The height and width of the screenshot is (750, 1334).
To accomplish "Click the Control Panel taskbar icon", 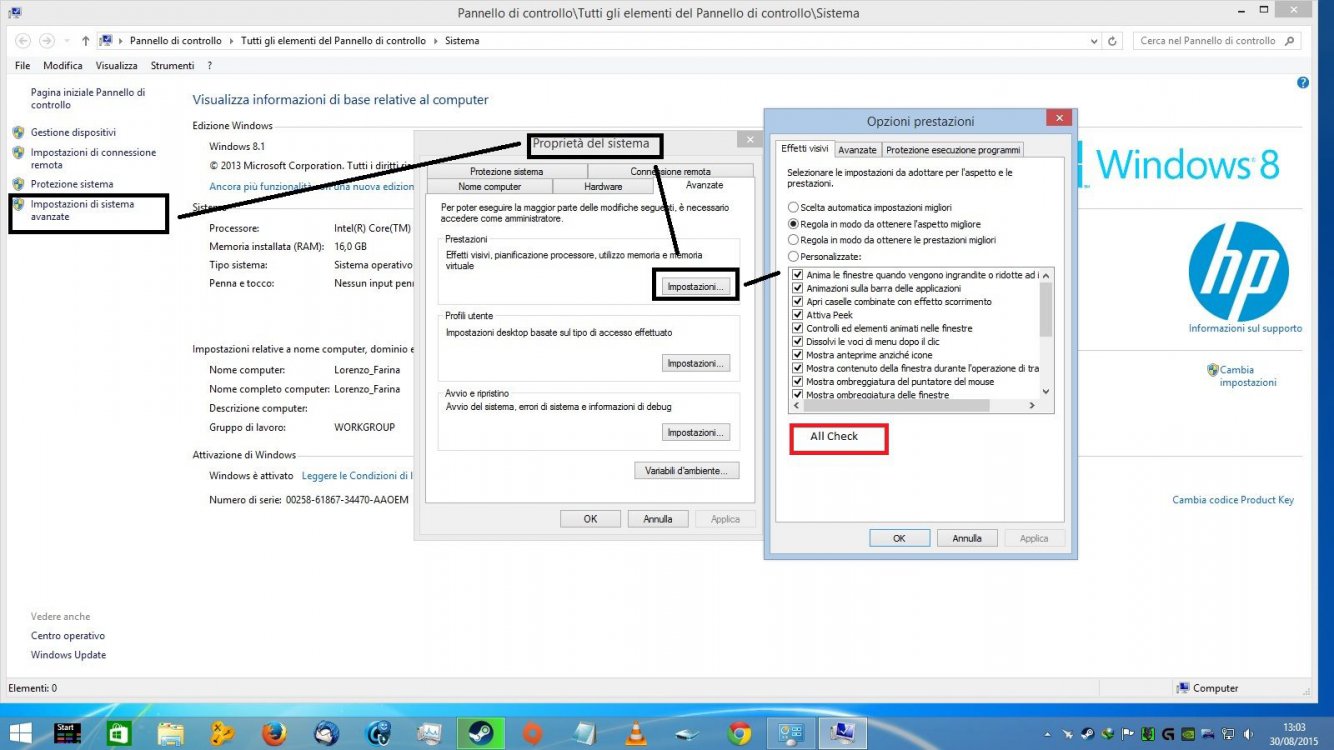I will click(x=791, y=733).
